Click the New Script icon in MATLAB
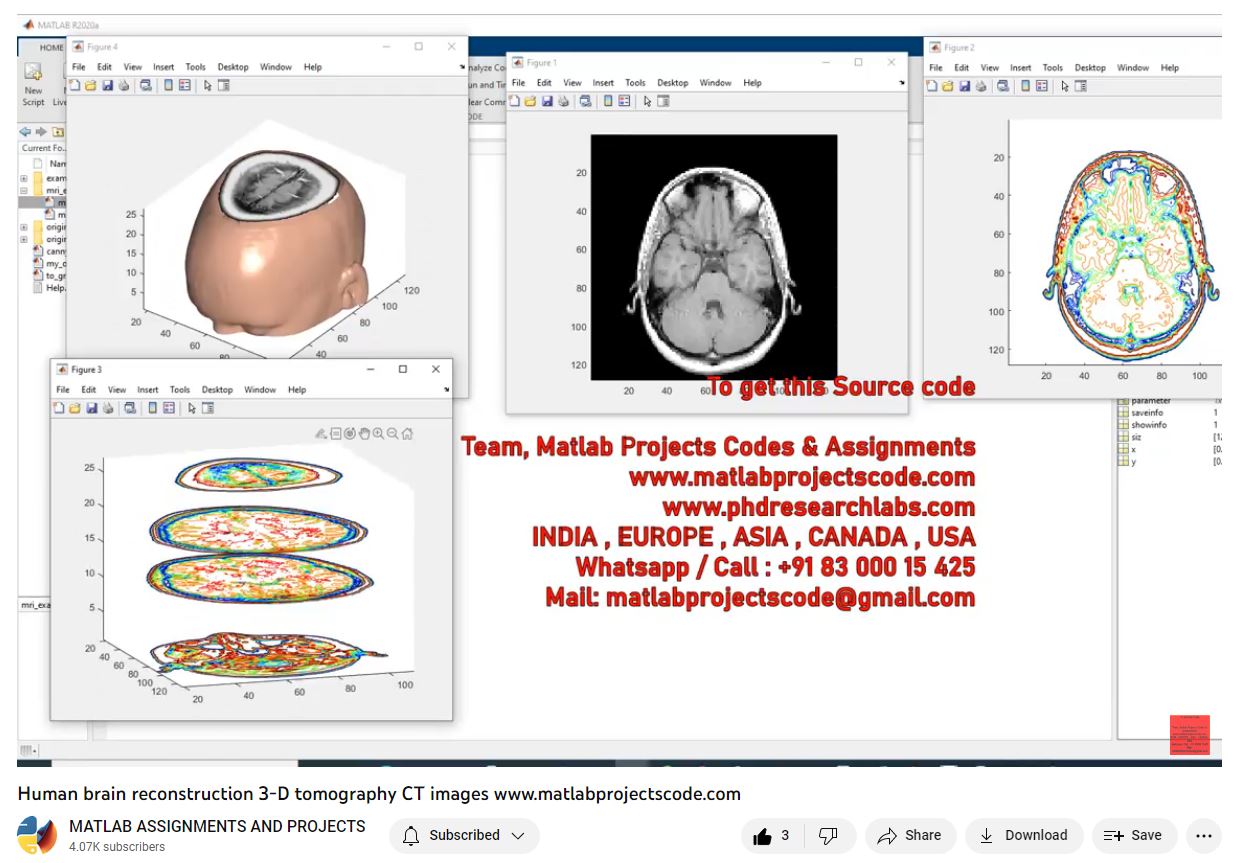 [33, 76]
